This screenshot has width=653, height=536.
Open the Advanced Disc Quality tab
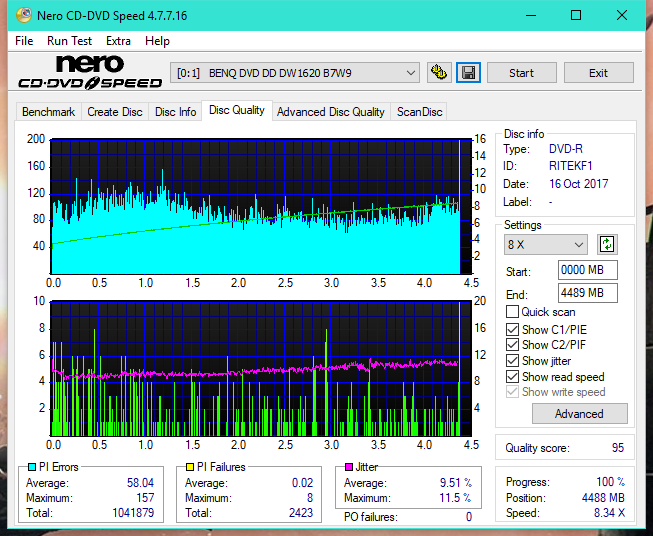(331, 112)
